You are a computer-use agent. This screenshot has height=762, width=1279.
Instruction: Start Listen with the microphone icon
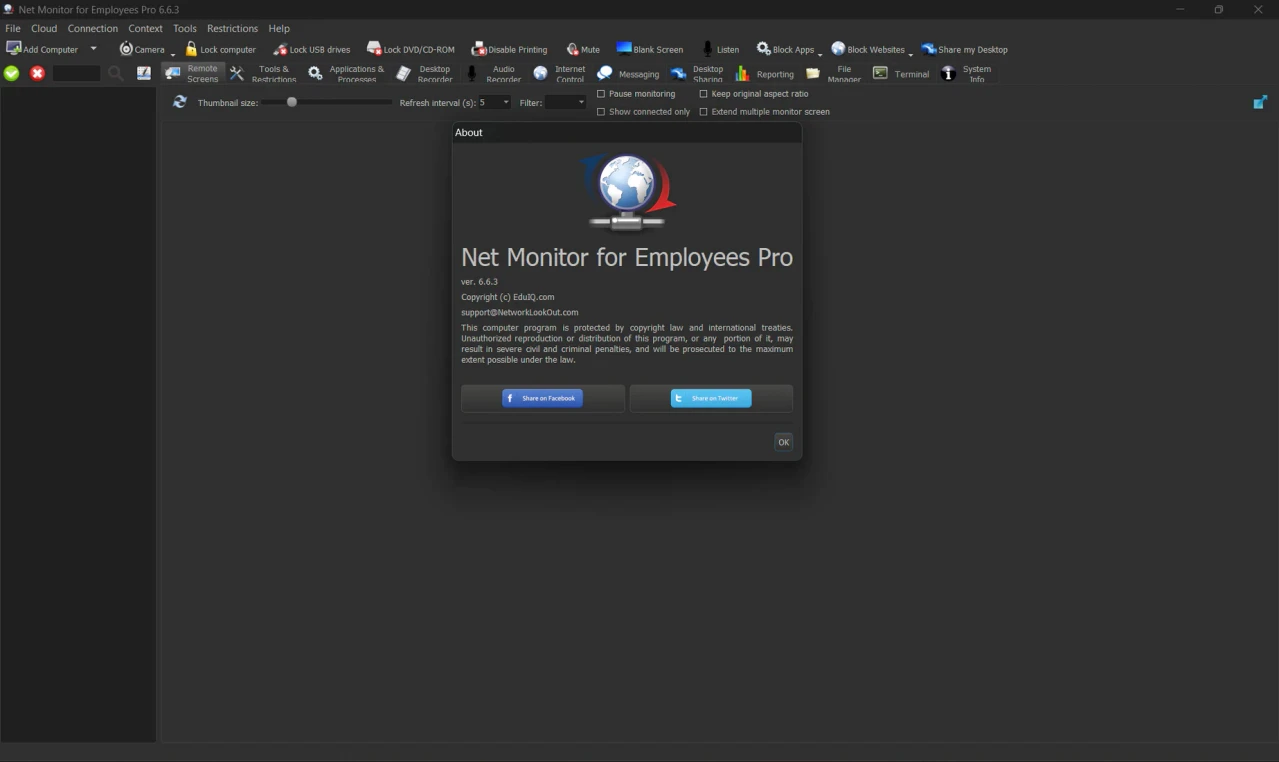pyautogui.click(x=708, y=48)
